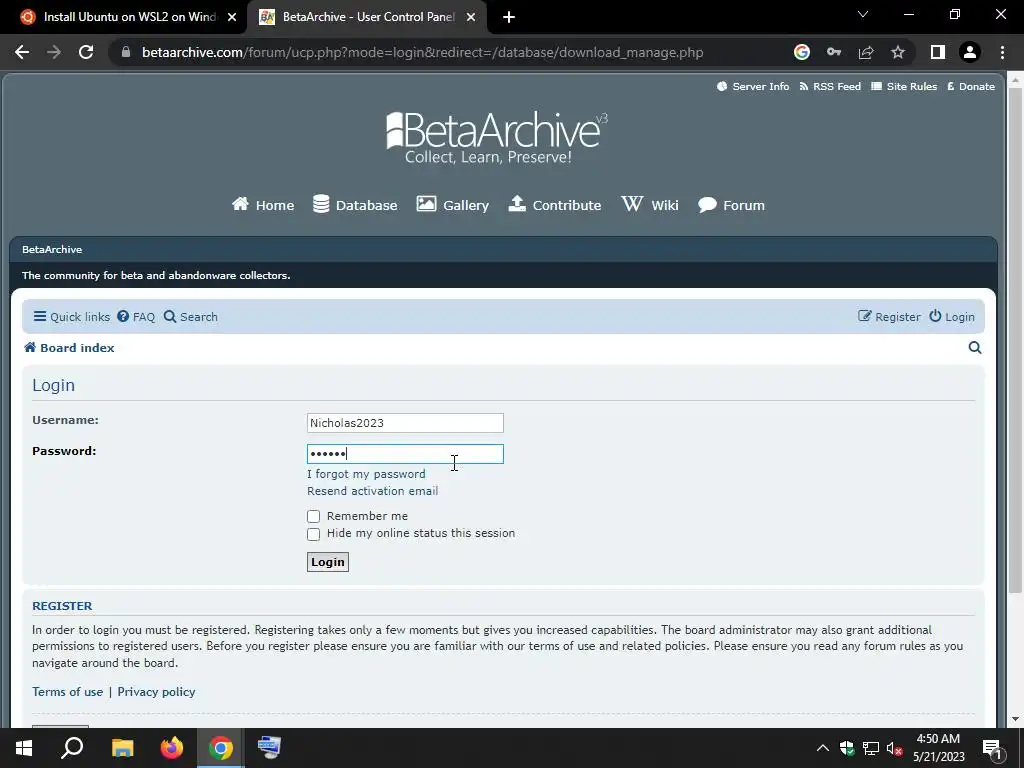Click the browser forward arrow
Screen dimensions: 1024x768
click(x=54, y=52)
